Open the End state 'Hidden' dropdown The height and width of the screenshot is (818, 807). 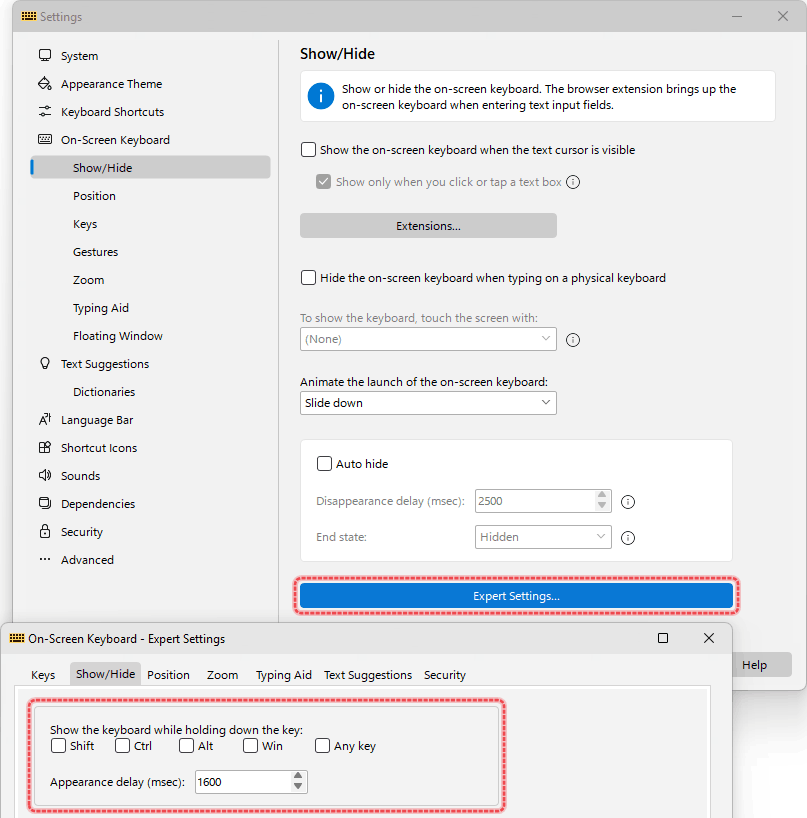pyautogui.click(x=543, y=537)
